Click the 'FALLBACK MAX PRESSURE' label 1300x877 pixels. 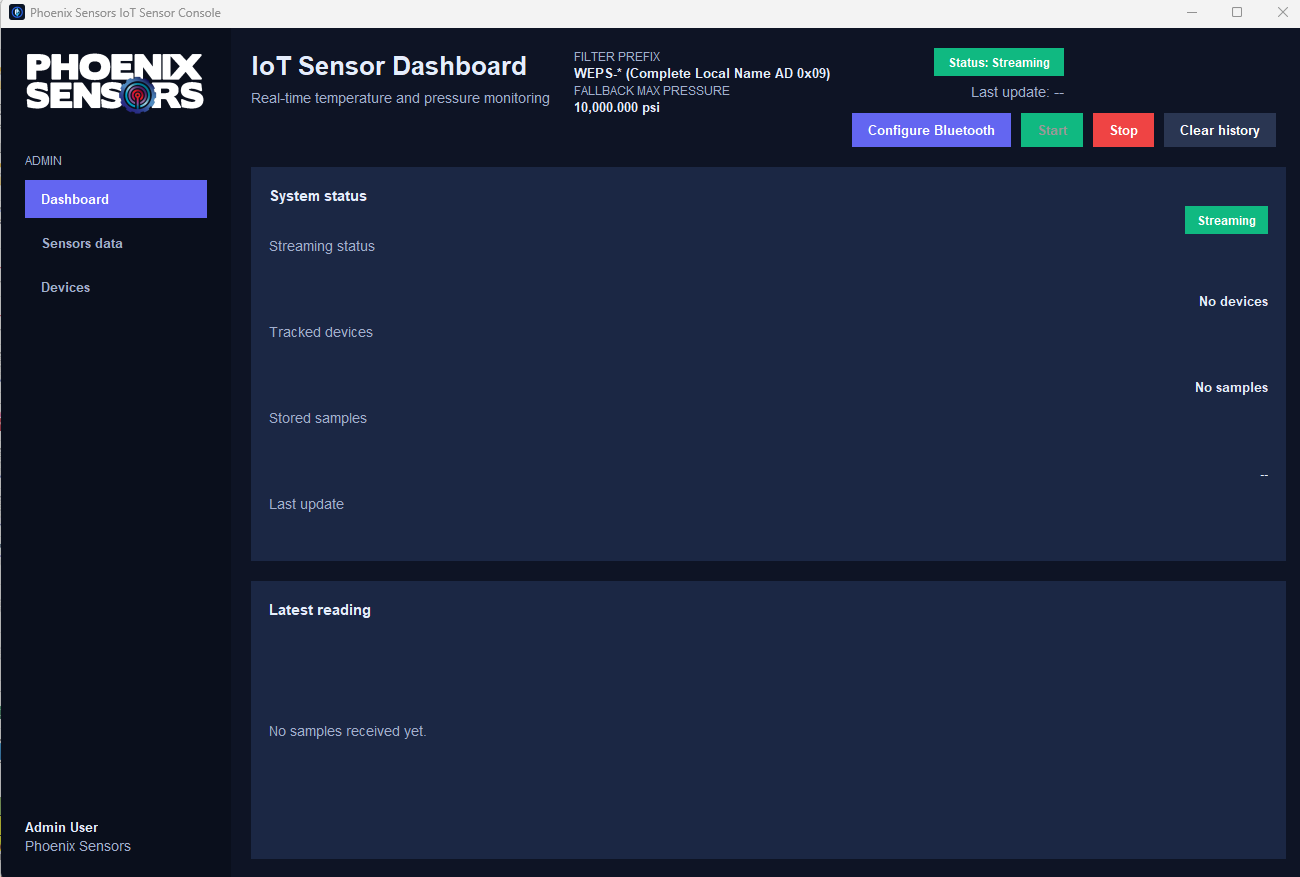pyautogui.click(x=652, y=91)
